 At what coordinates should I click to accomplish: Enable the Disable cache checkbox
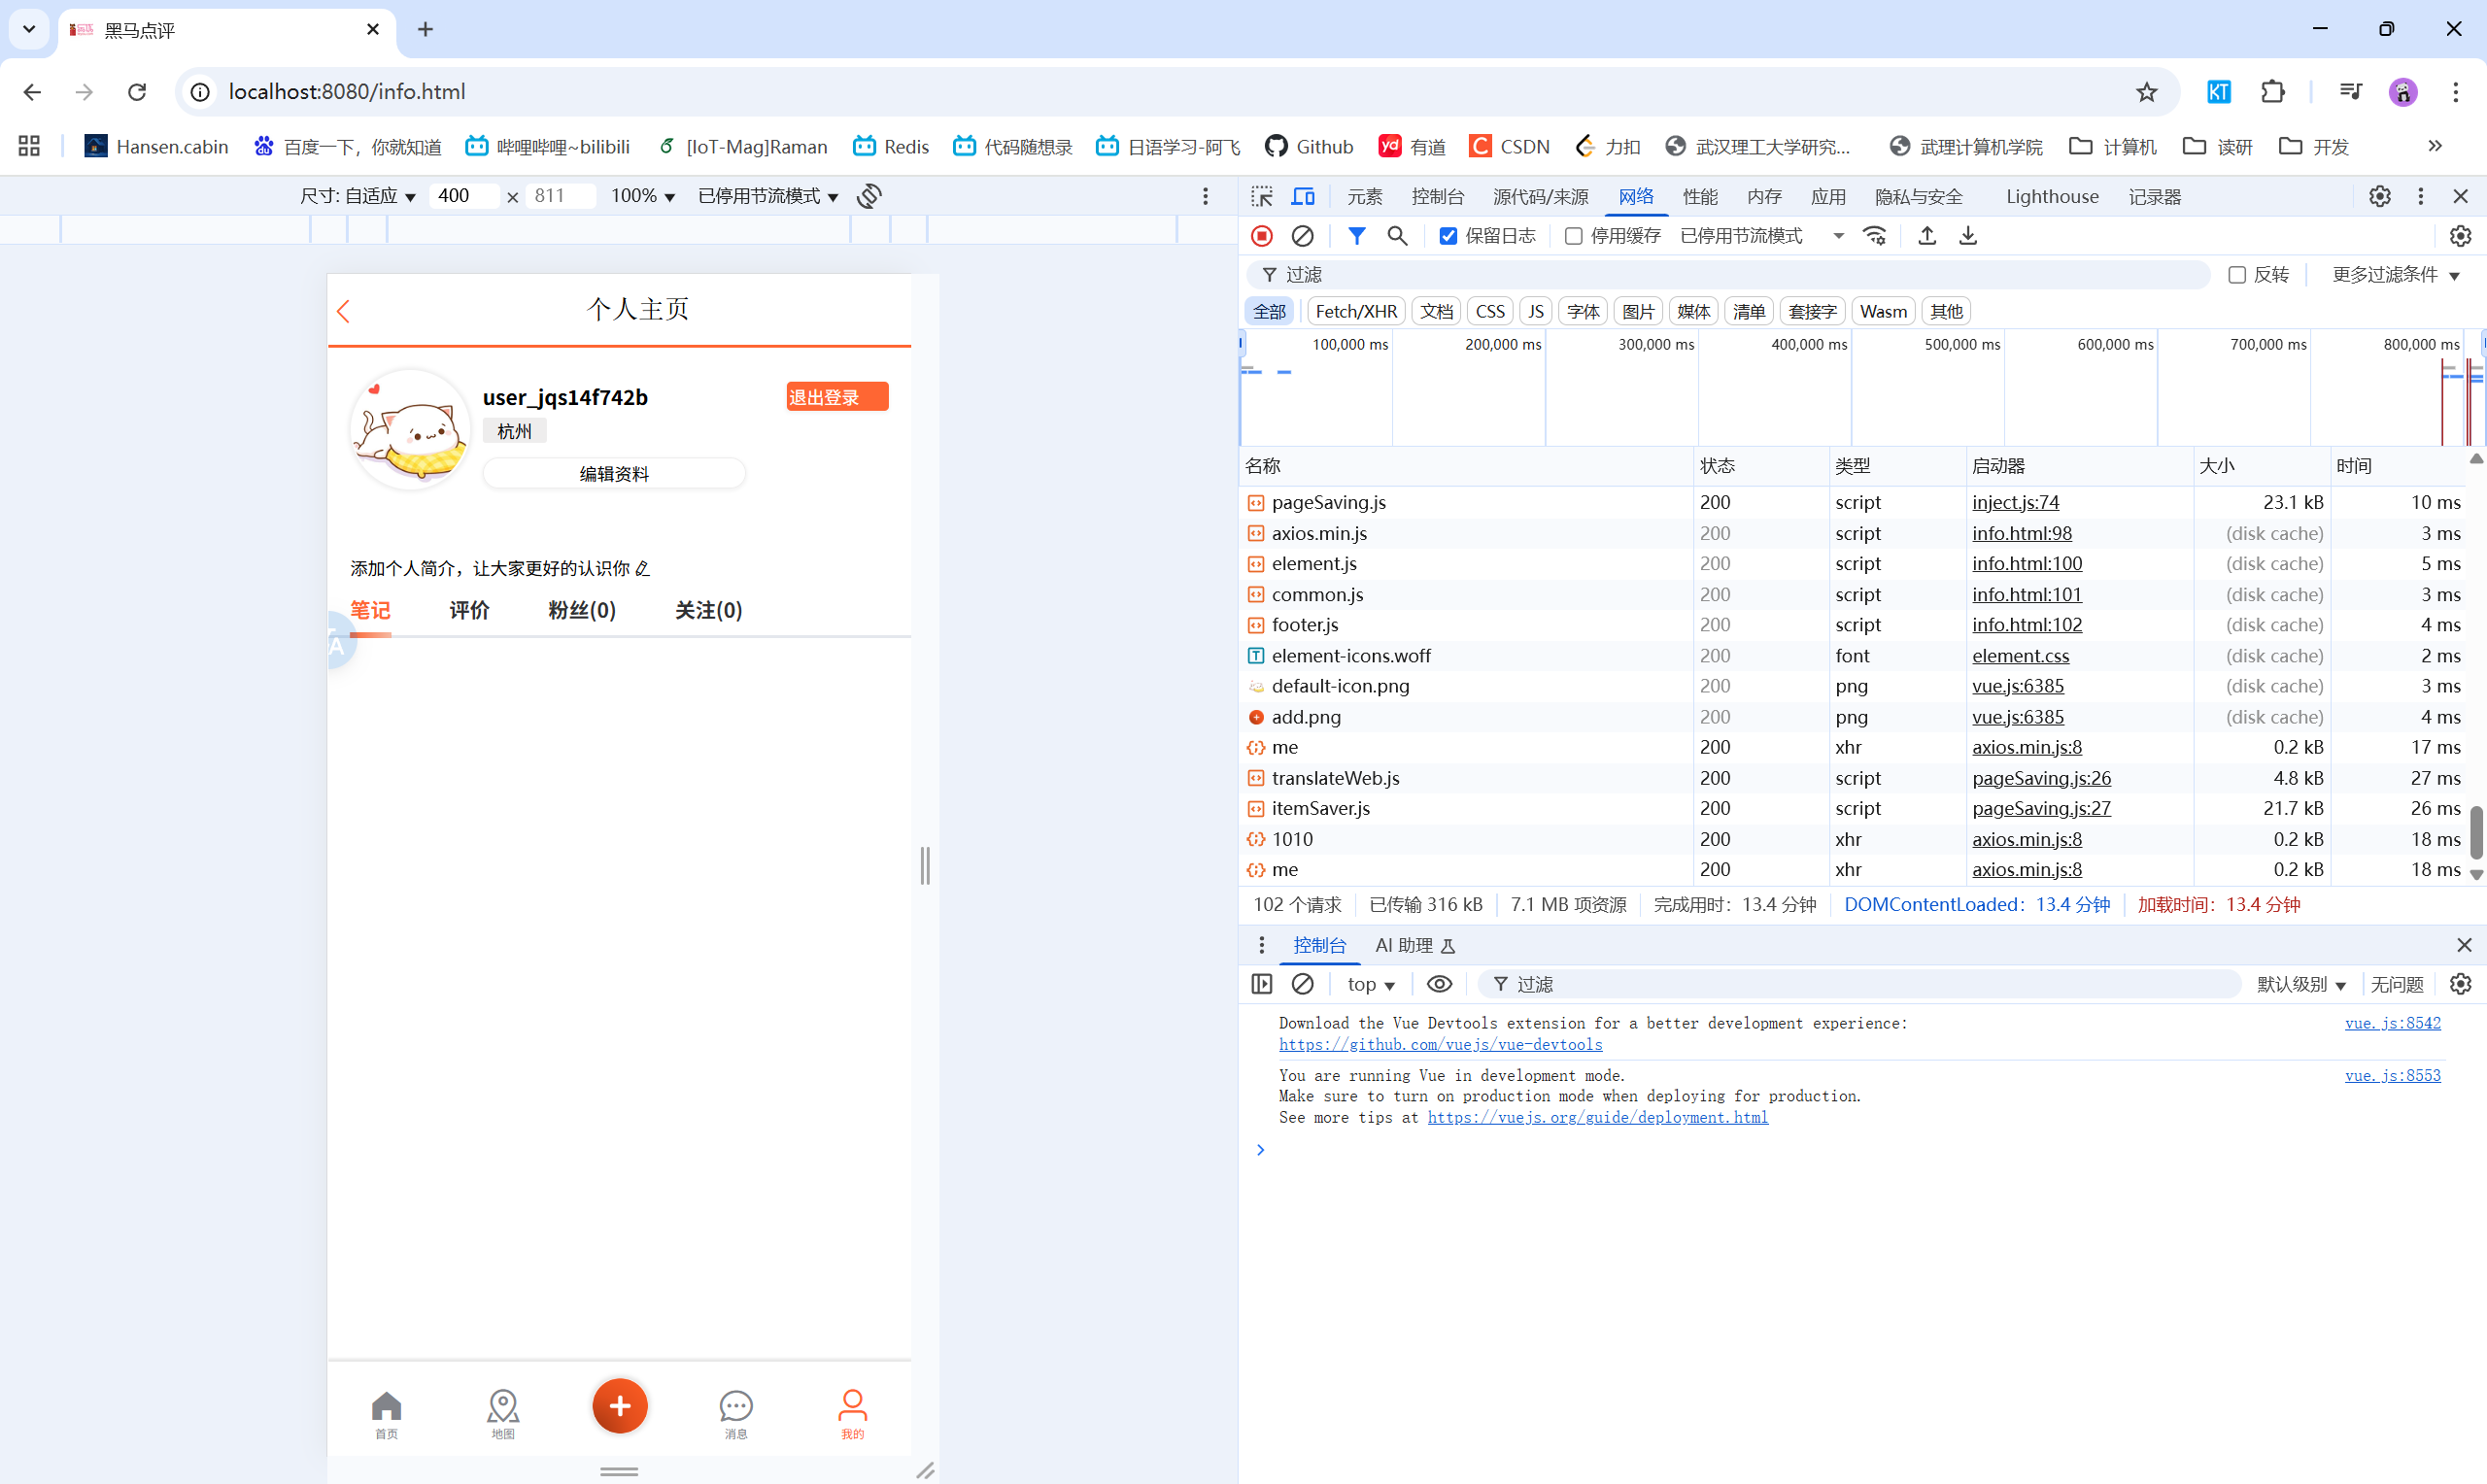click(1573, 236)
